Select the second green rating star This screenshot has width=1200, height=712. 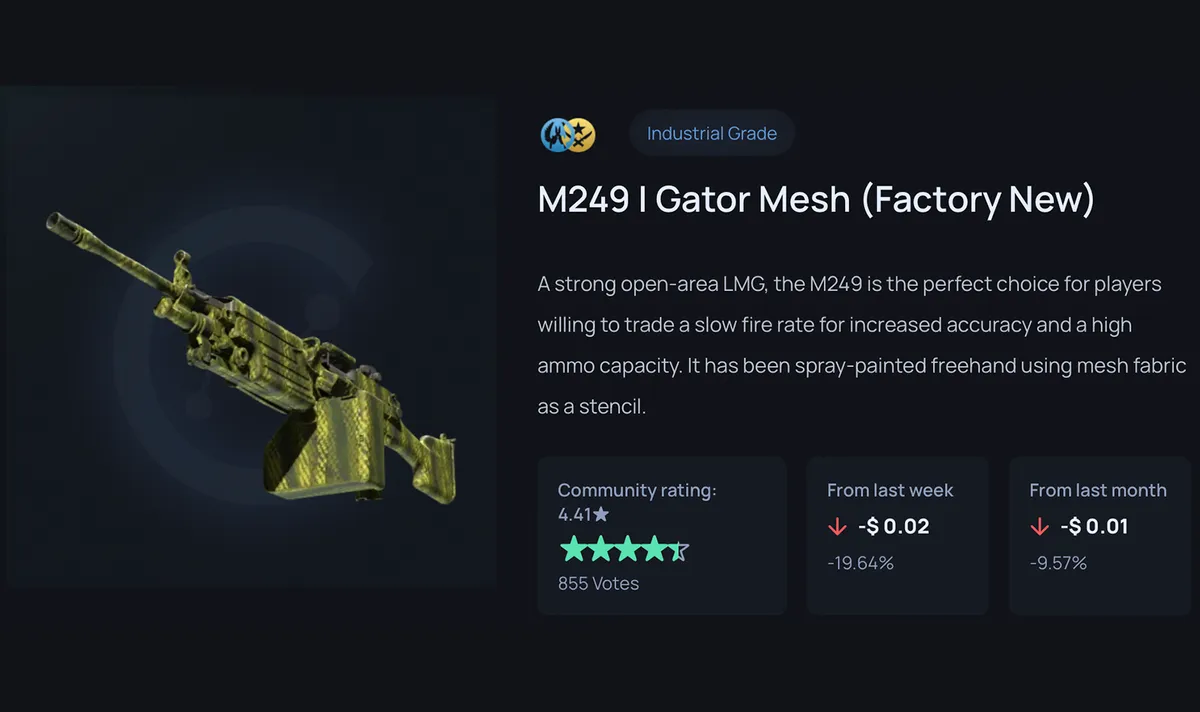tap(598, 549)
